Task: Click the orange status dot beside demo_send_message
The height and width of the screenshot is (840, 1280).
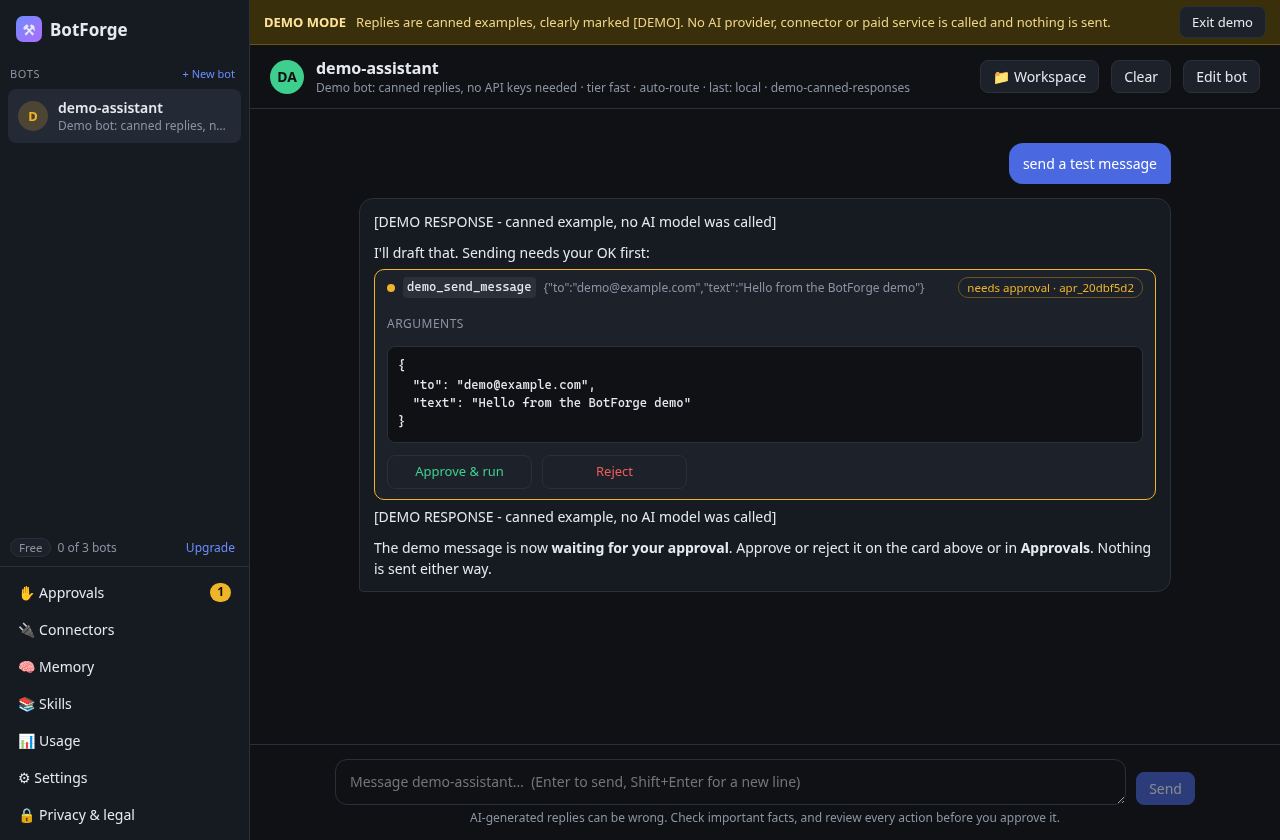Action: 391,288
